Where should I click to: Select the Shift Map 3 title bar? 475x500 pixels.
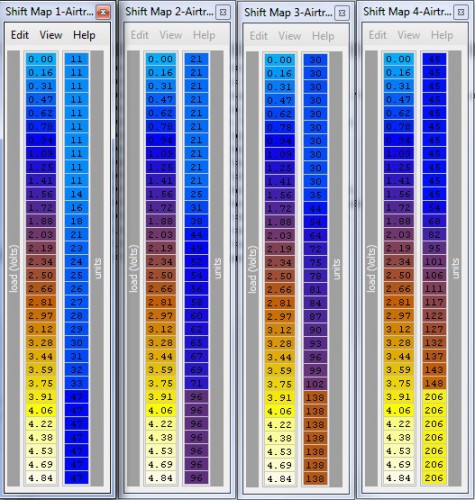(288, 12)
